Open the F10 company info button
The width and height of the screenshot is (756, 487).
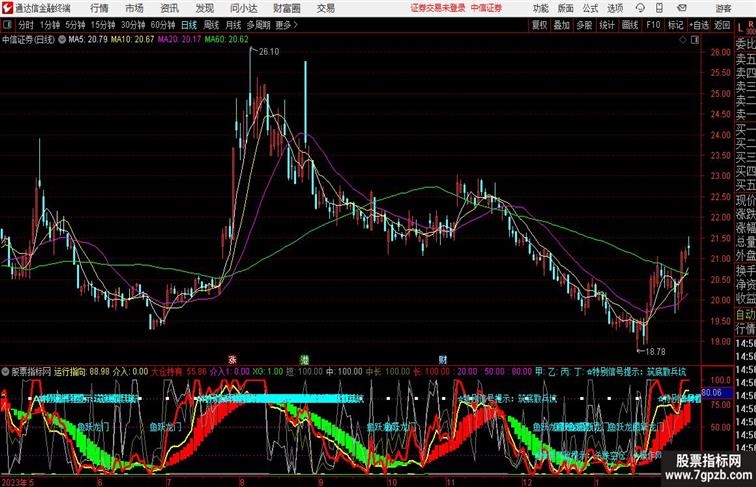pyautogui.click(x=653, y=25)
